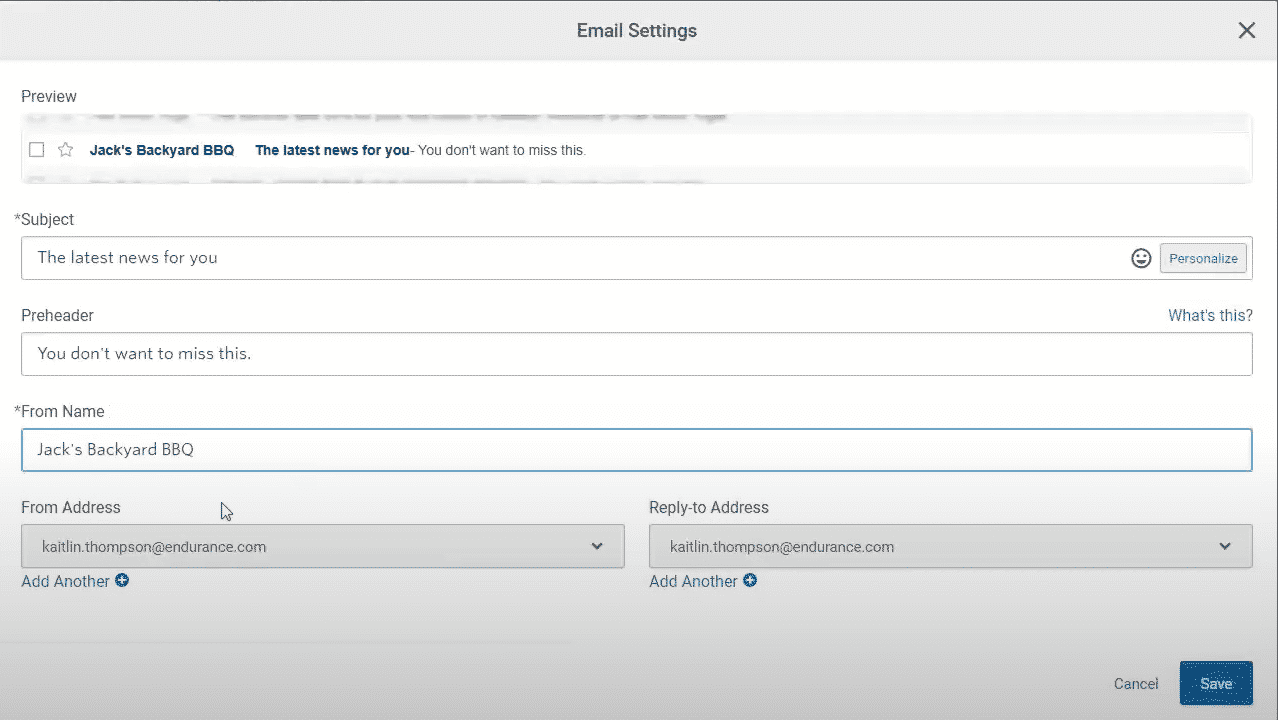Viewport: 1278px width, 720px height.
Task: Open the "What's this?" preheader help link
Action: click(1210, 315)
